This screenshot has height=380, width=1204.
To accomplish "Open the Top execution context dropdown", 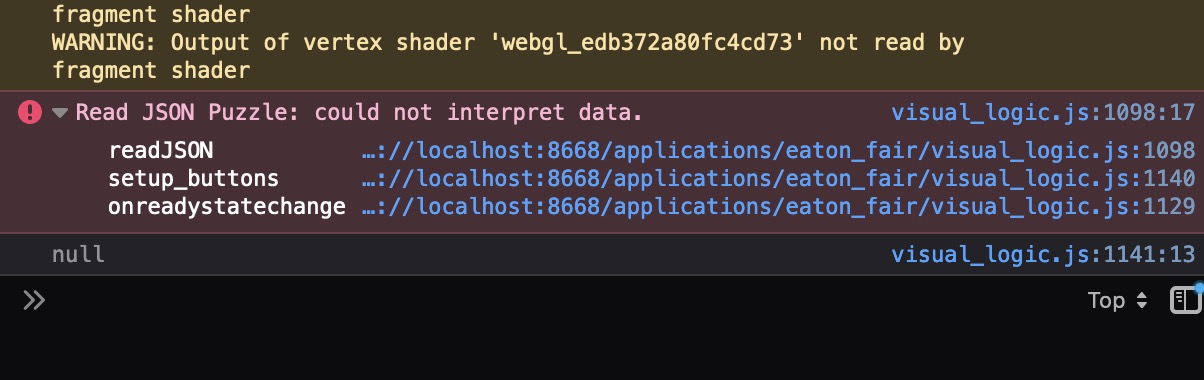I will coord(1118,300).
